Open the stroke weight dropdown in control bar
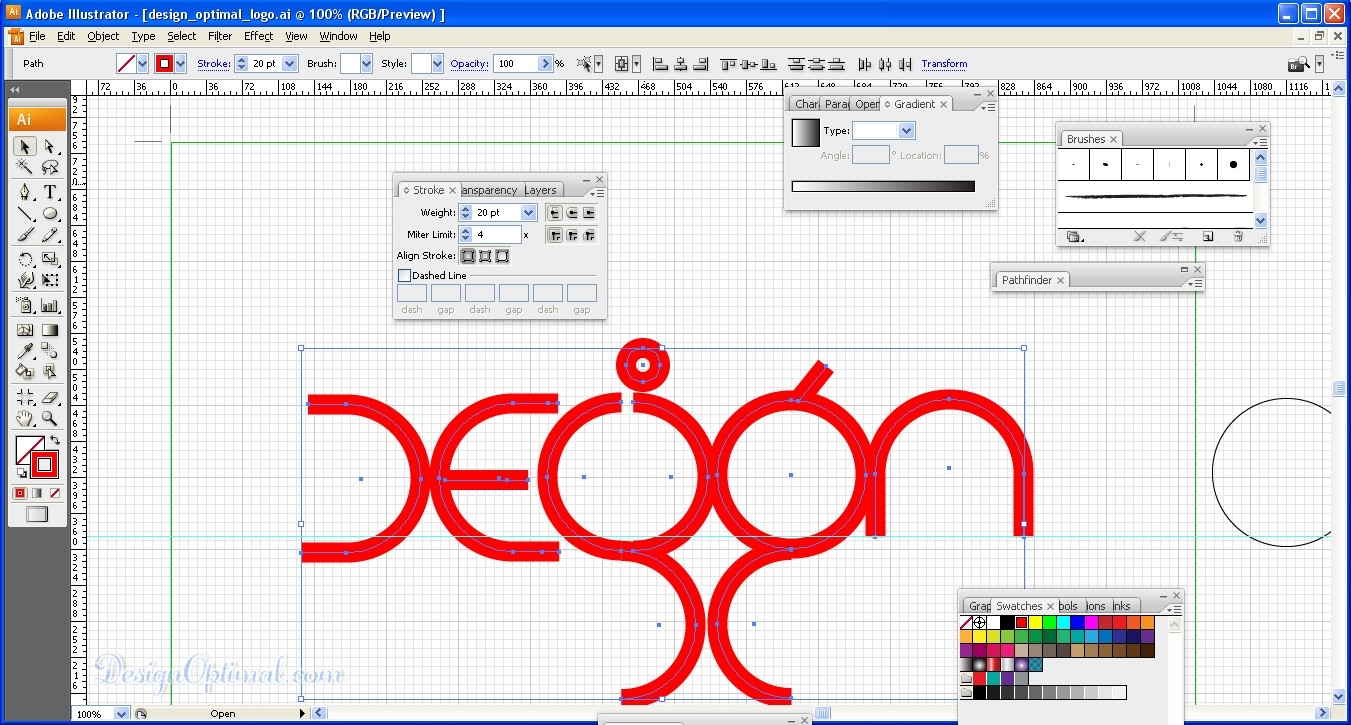This screenshot has width=1351, height=725. [x=290, y=63]
